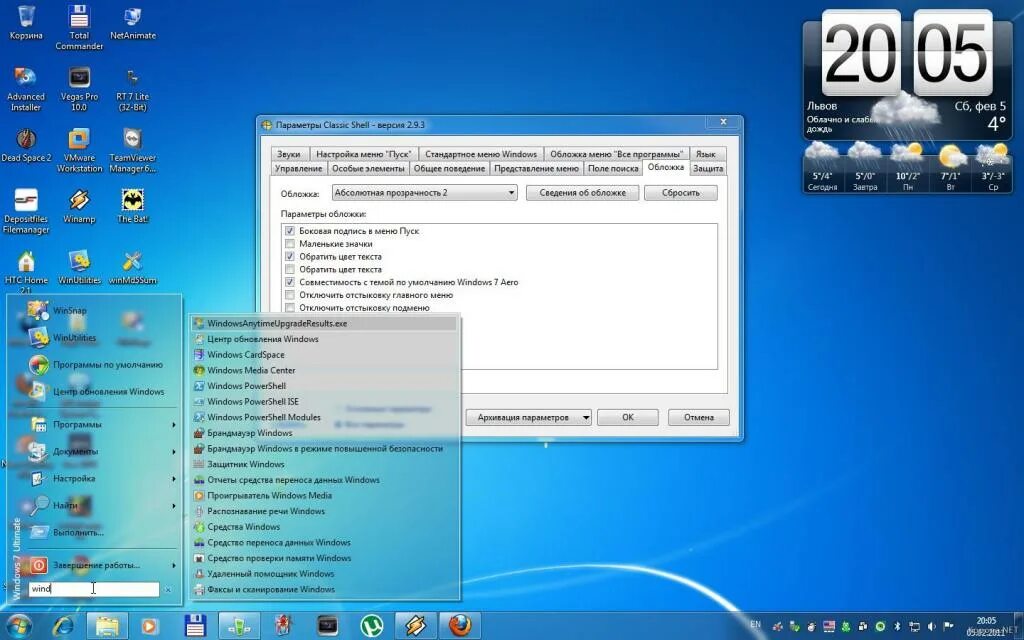Viewport: 1024px width, 640px height.
Task: Expand Настройка submenu in Start menu
Action: [x=104, y=479]
